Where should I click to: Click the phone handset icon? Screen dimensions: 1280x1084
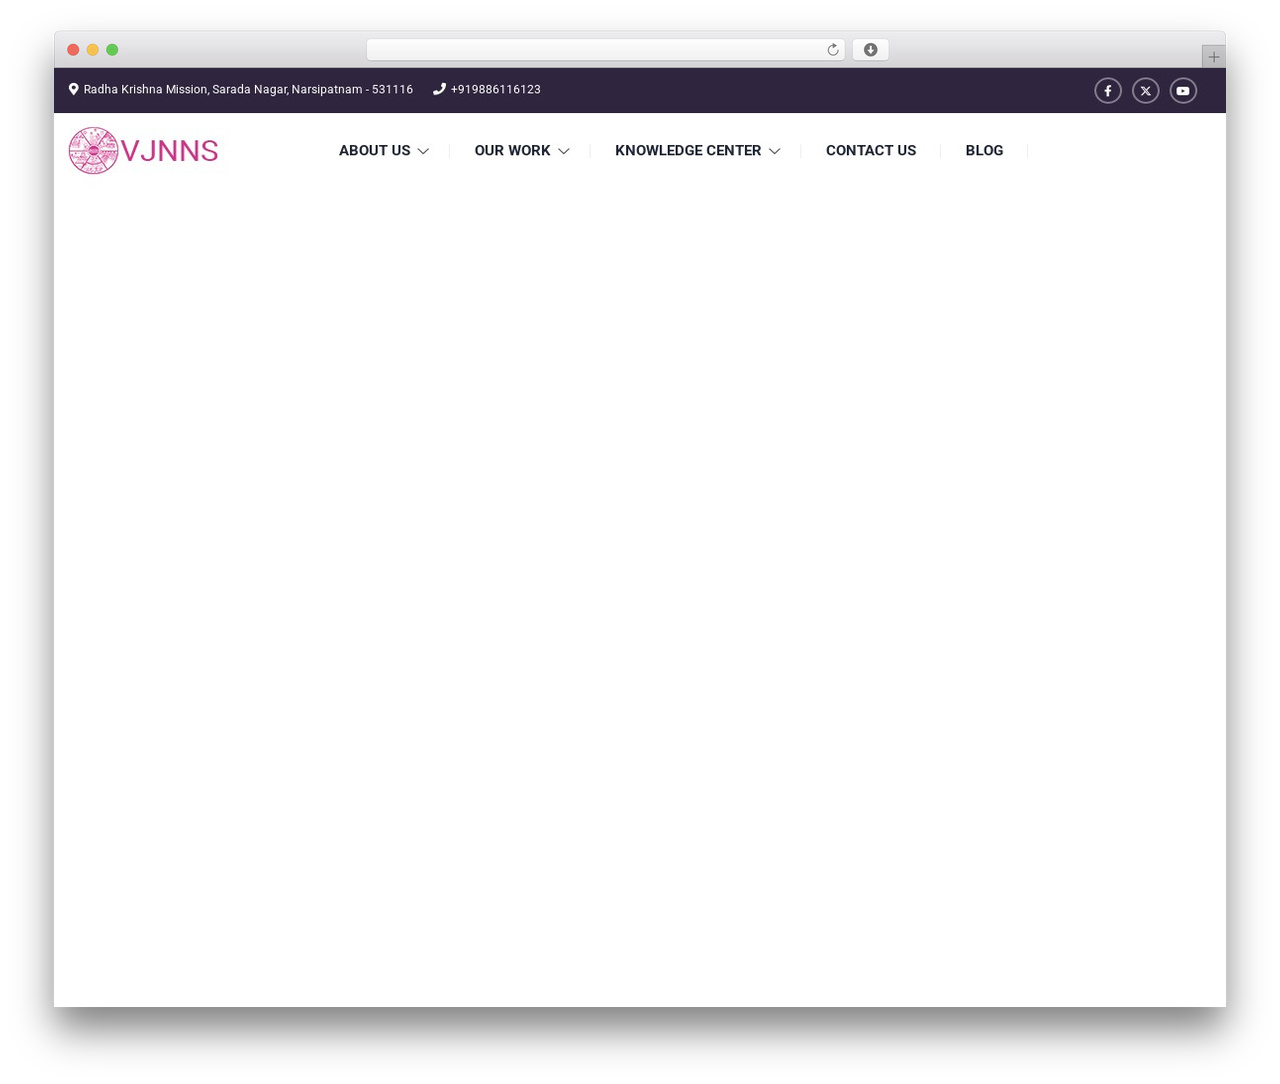click(x=439, y=89)
